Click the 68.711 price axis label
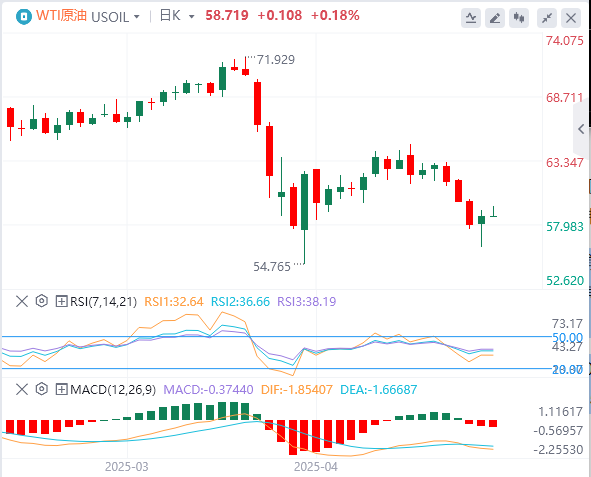591x477 pixels. click(565, 98)
